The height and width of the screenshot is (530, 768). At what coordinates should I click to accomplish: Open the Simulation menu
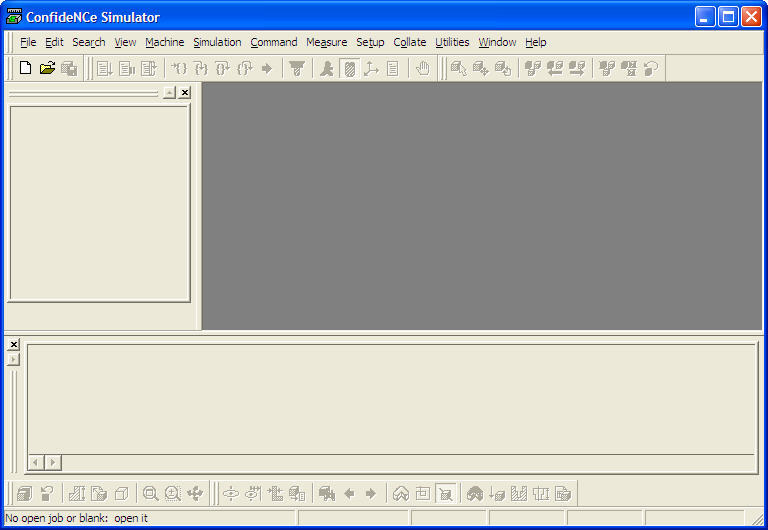click(217, 42)
